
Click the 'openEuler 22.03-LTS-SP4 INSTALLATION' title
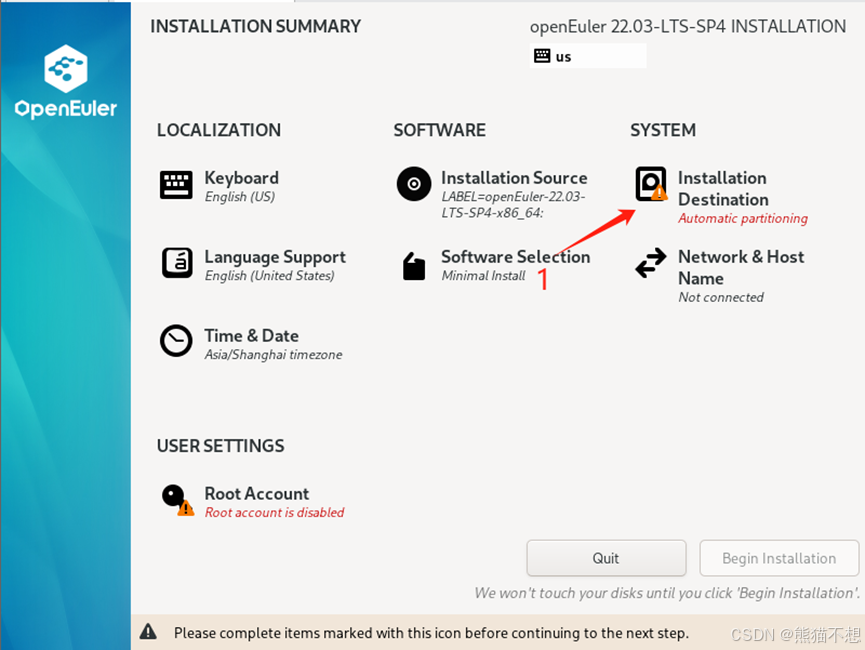pyautogui.click(x=688, y=26)
